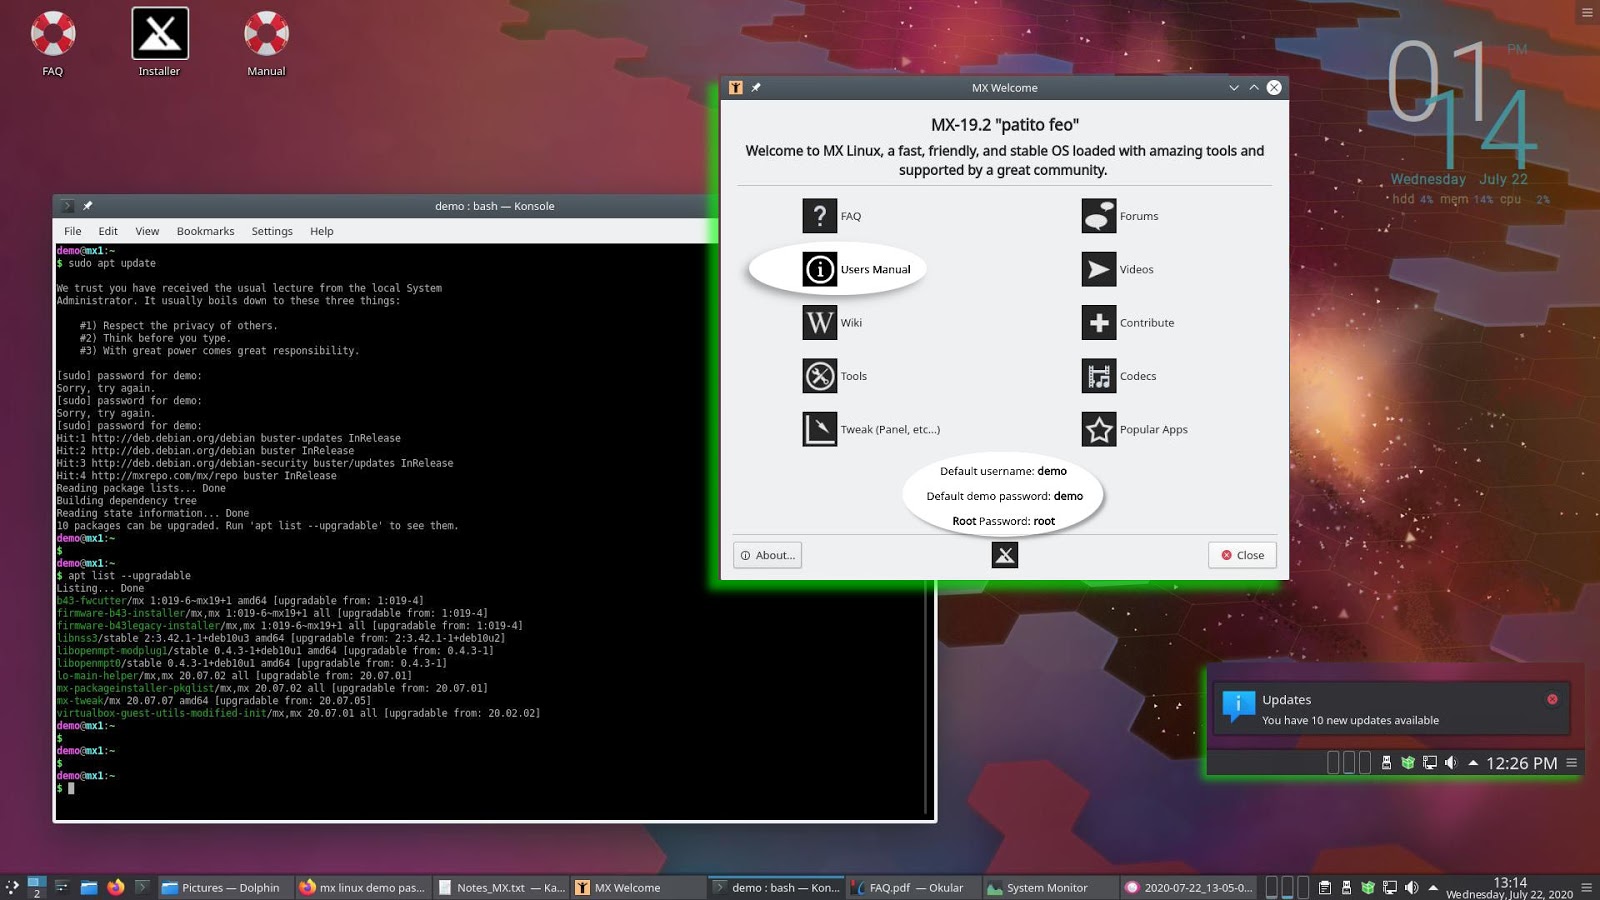
Task: Click the virtual desktop pager showing 2
Action: tap(37, 887)
